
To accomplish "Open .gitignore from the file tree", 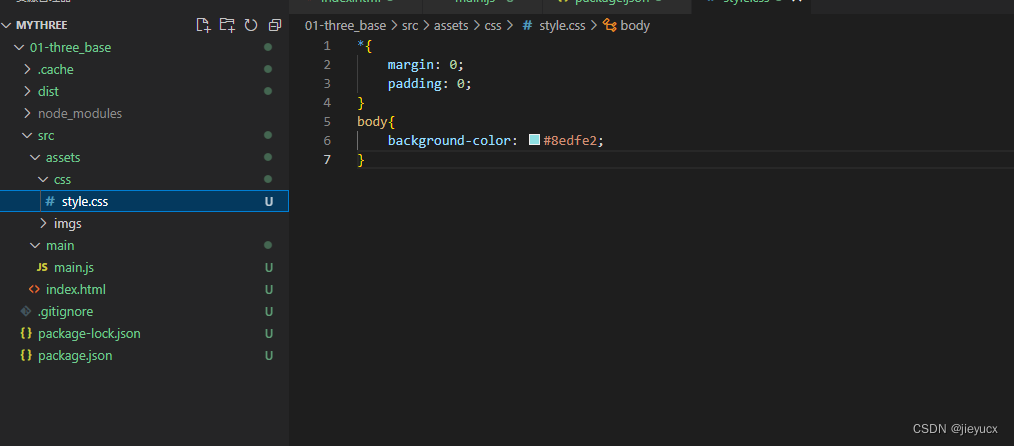I will coord(65,311).
